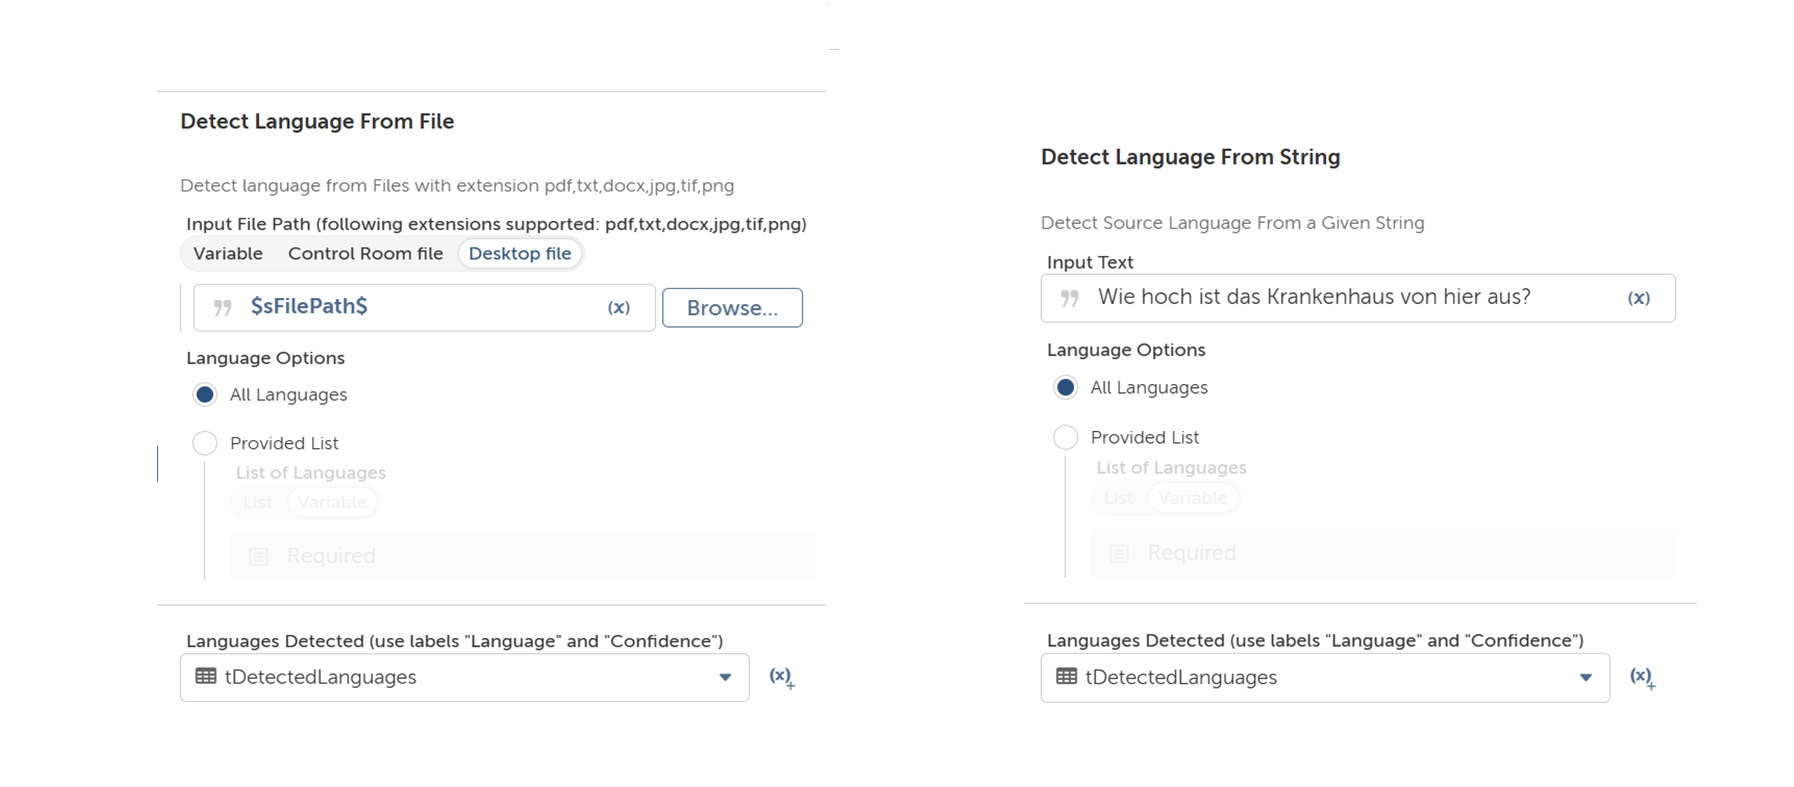Click table icon in left Languages Detected dropdown

206,677
